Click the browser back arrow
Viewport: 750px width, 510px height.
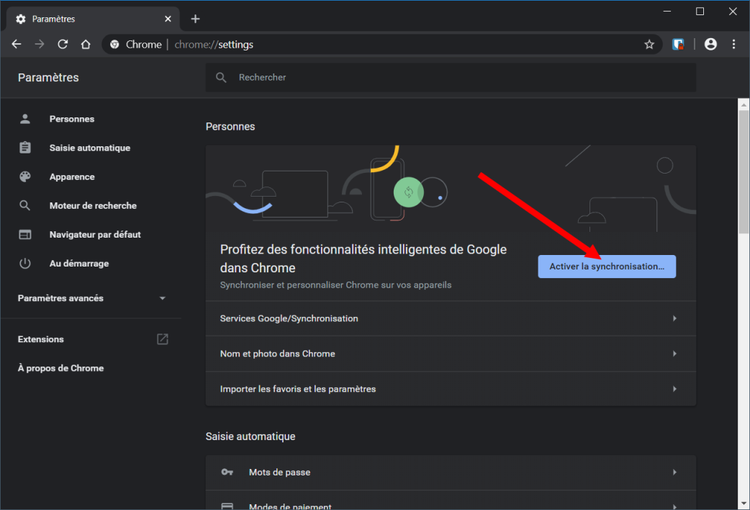16,45
